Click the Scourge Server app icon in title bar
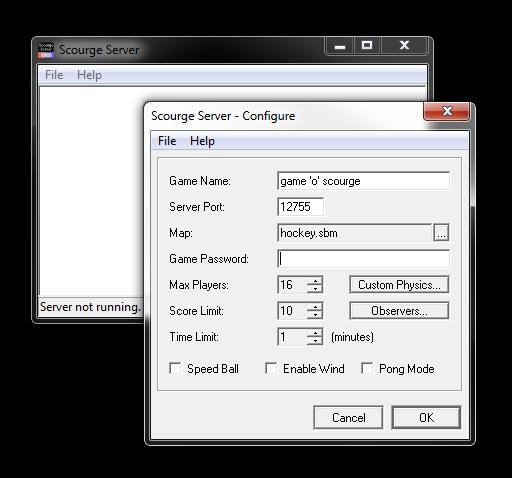512x478 pixels. pyautogui.click(x=46, y=50)
